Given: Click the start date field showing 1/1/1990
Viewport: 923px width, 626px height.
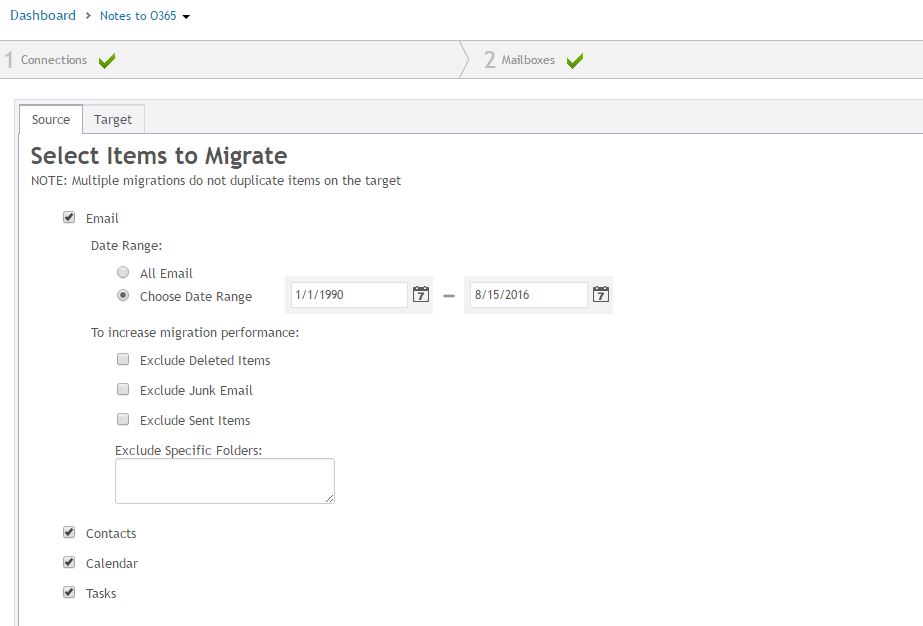Looking at the screenshot, I should click(348, 295).
